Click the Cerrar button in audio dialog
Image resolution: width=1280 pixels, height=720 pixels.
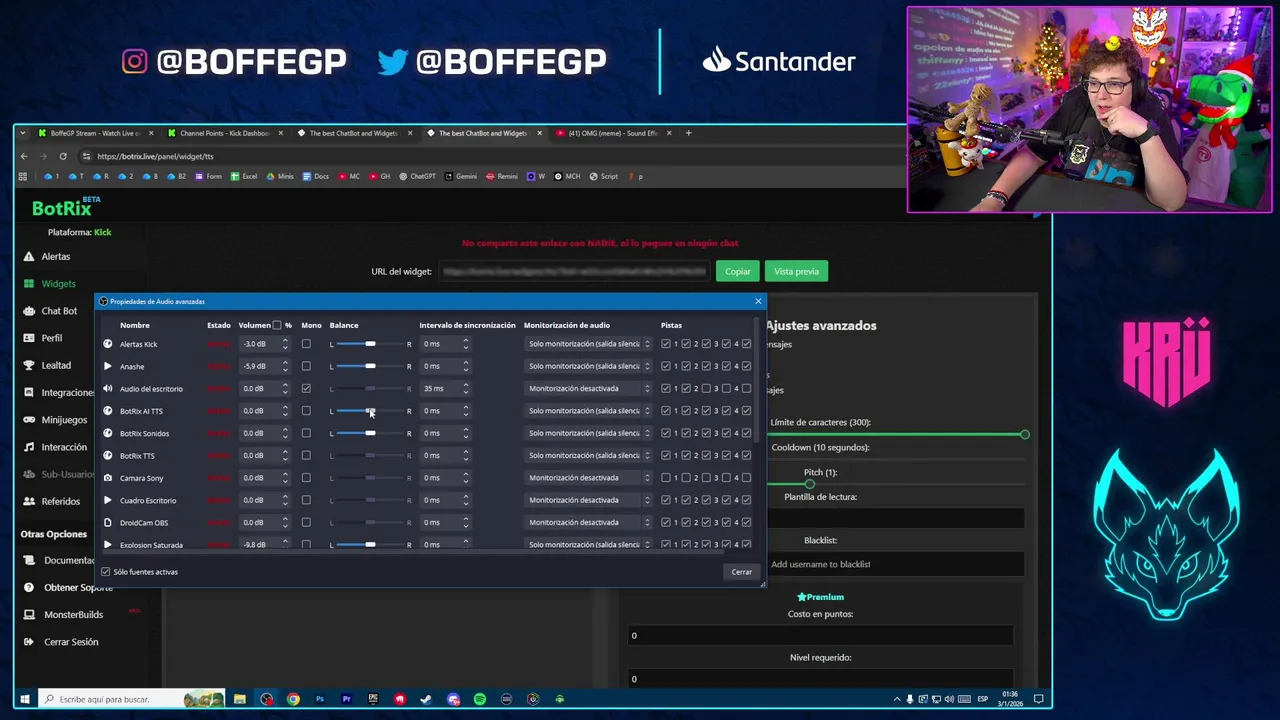741,572
